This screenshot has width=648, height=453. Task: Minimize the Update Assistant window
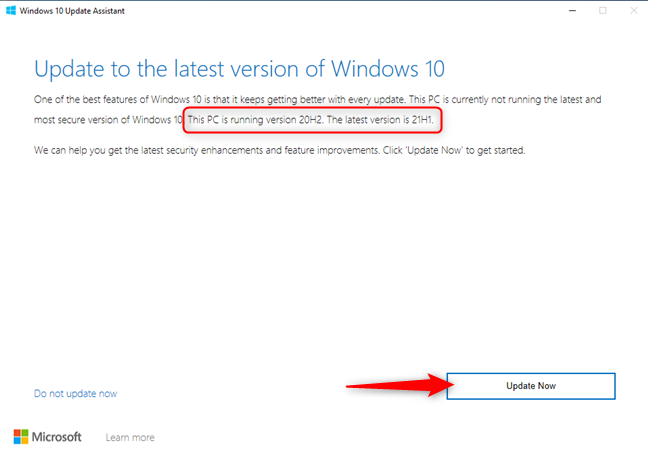coord(572,10)
